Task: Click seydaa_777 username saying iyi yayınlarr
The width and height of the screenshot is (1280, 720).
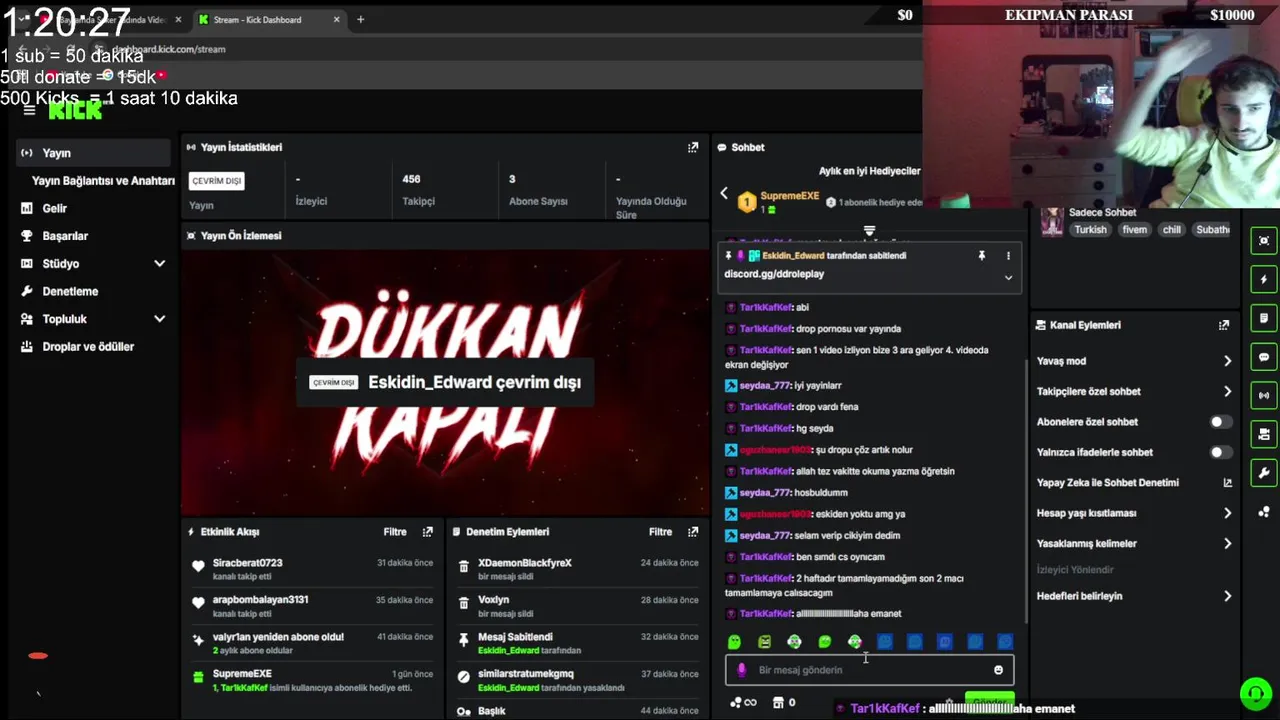Action: coord(765,386)
